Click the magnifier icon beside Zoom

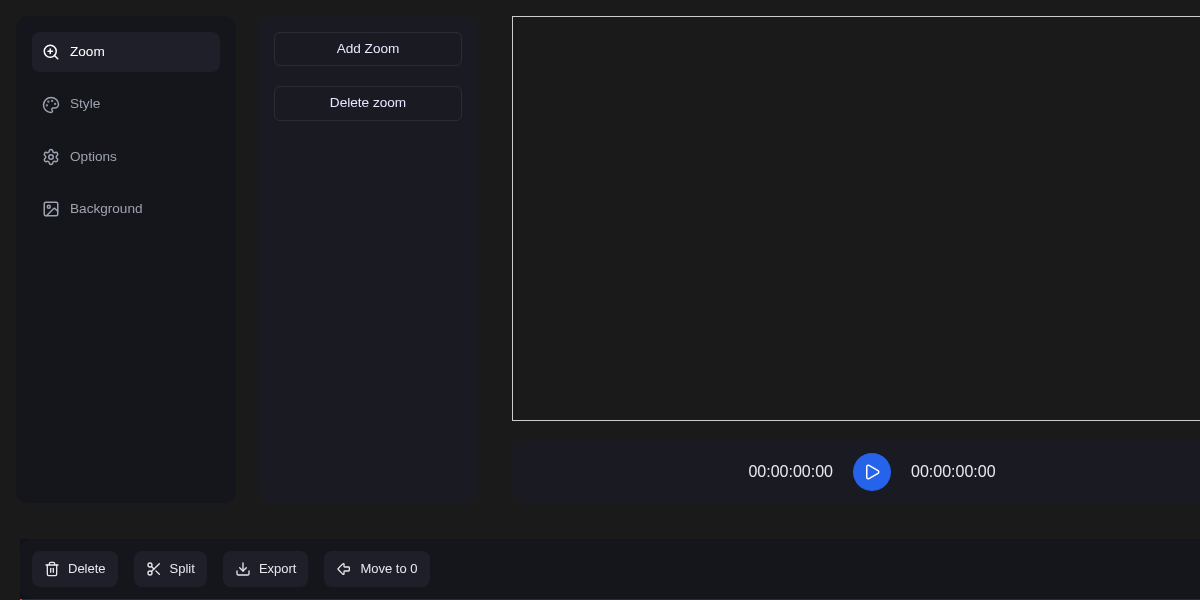(x=51, y=52)
